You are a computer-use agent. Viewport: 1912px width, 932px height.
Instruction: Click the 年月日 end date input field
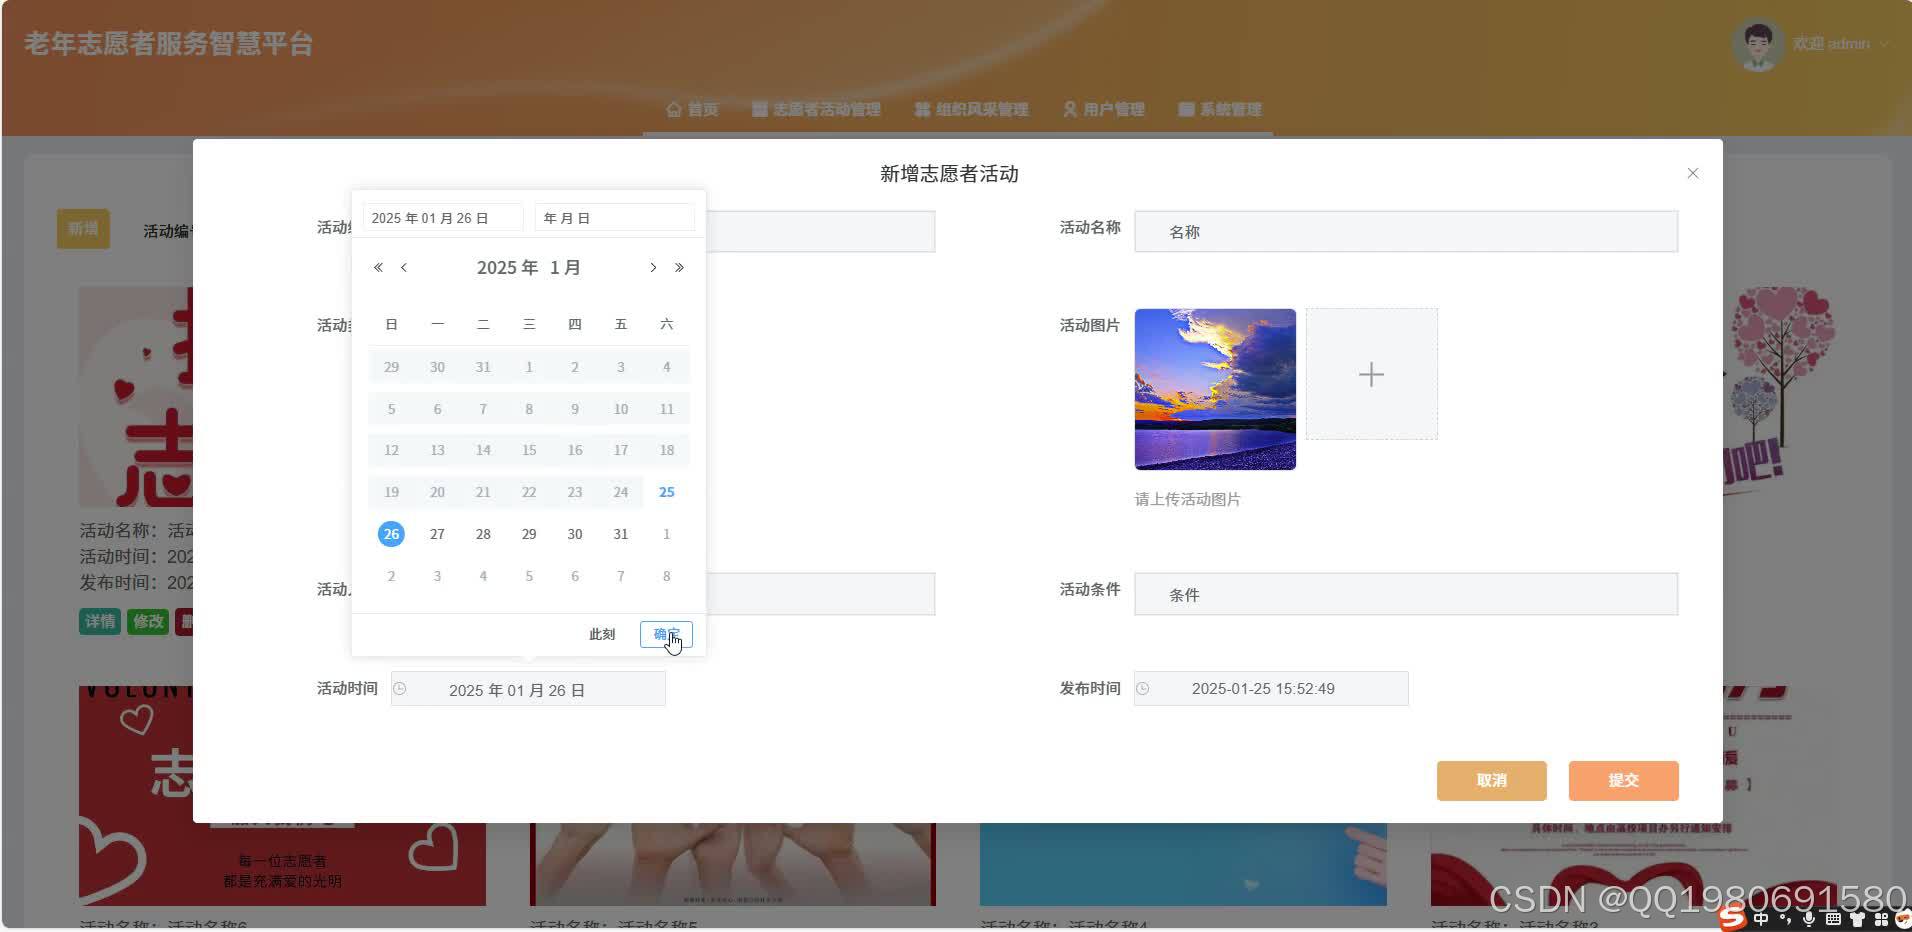click(613, 217)
